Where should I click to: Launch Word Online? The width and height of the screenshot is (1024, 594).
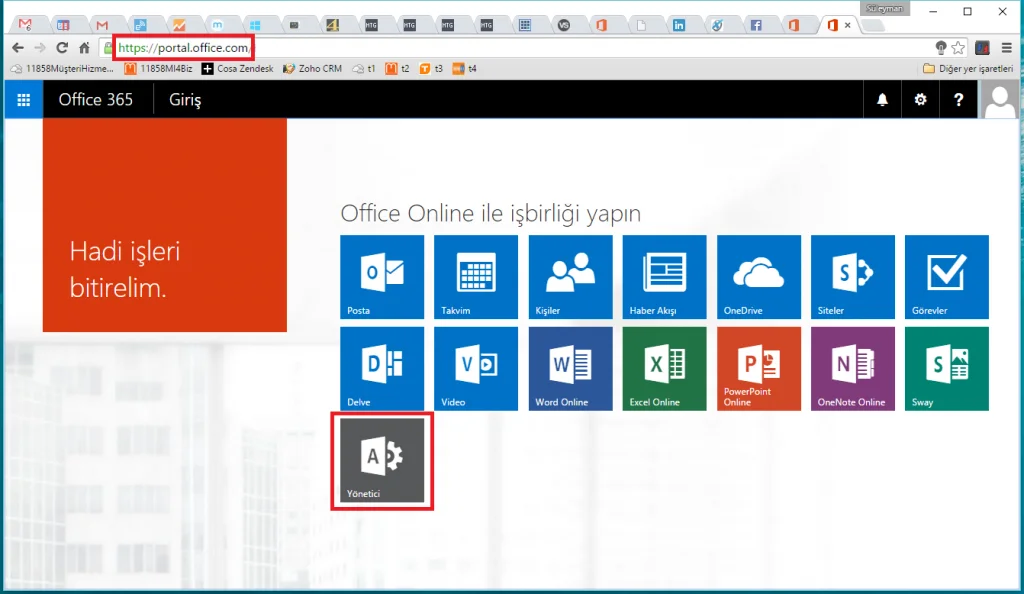[570, 368]
